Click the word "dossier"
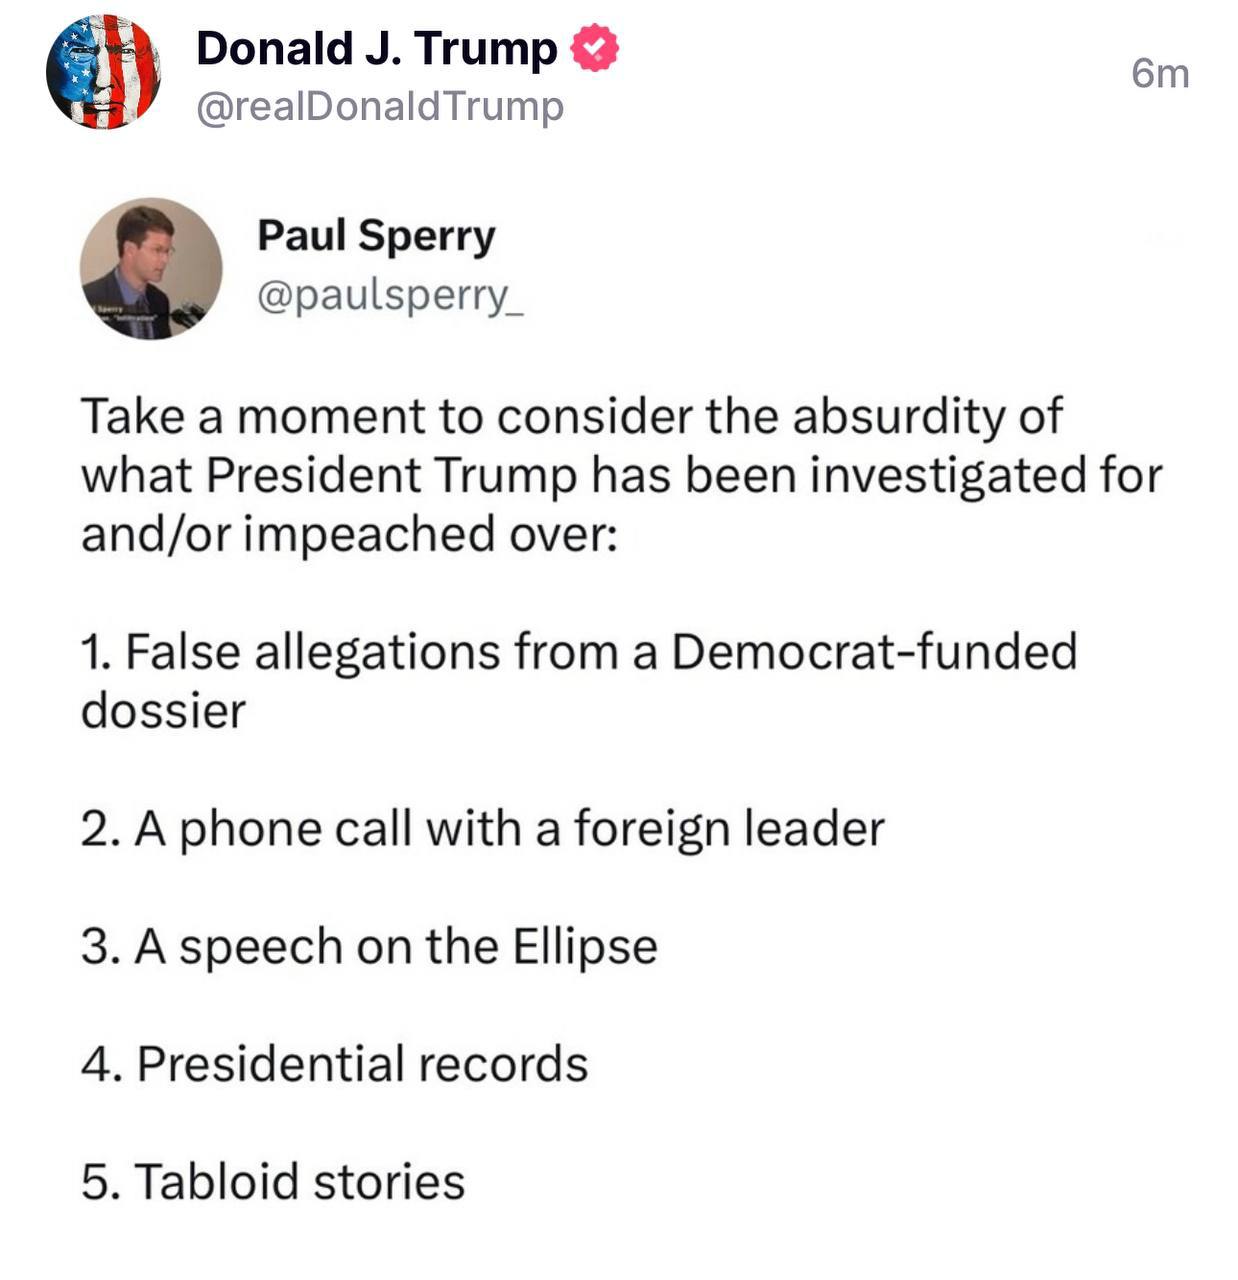Screen dimensions: 1238x1280 click(x=163, y=711)
